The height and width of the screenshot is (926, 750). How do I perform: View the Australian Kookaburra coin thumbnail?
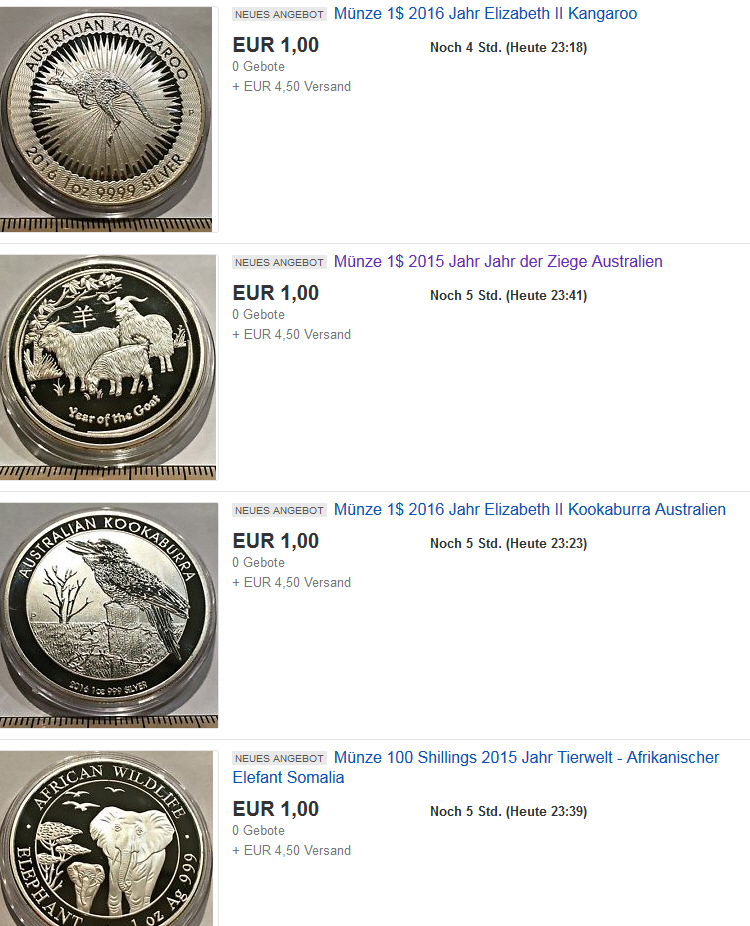point(109,615)
